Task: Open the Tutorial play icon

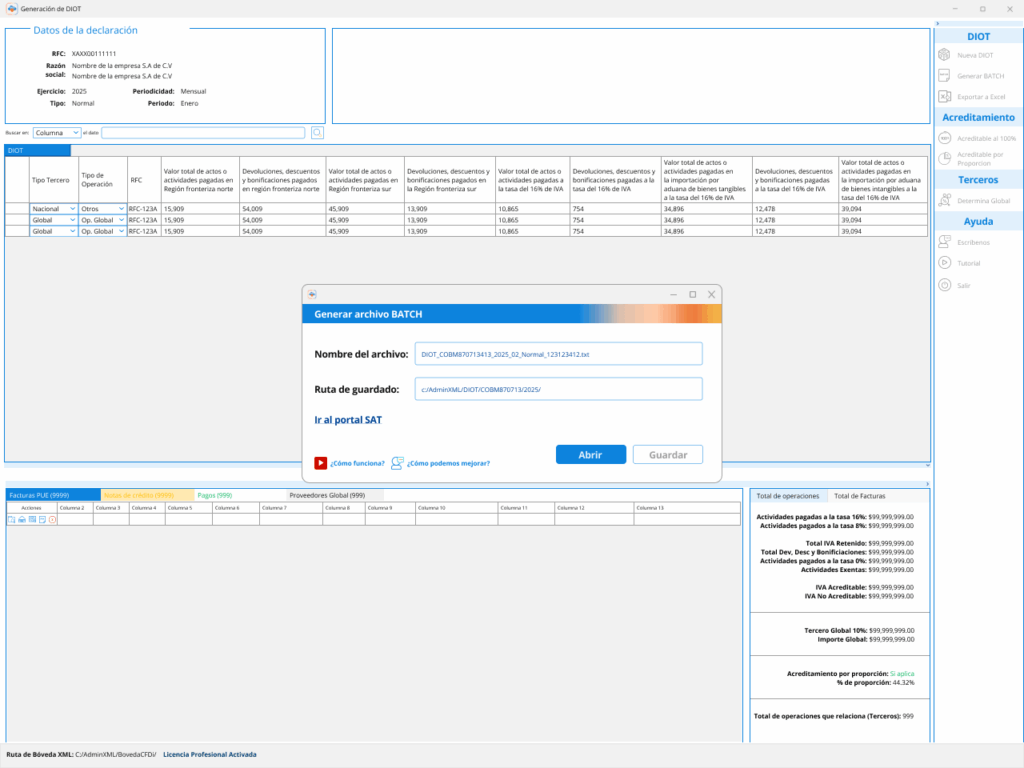Action: coord(944,263)
